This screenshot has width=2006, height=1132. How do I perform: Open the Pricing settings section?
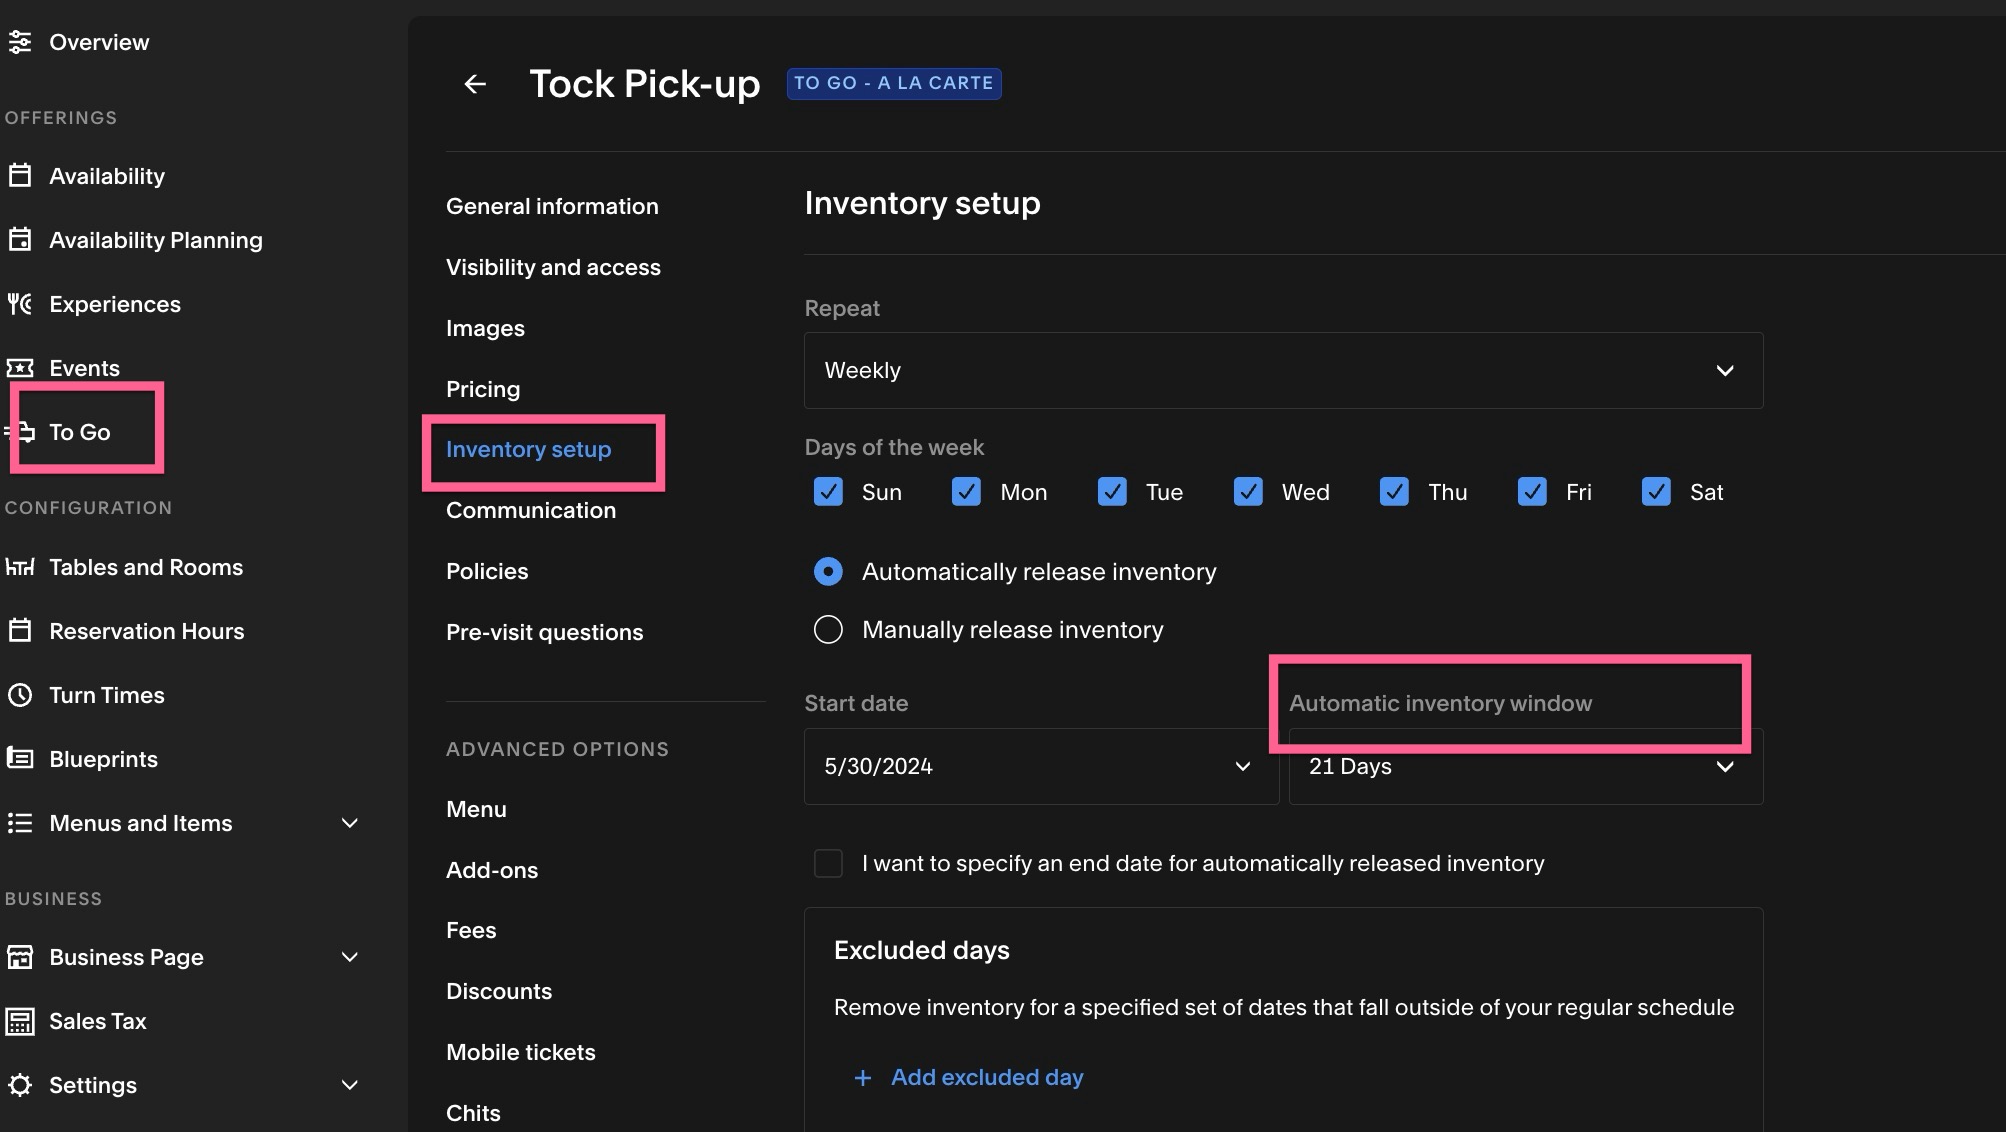(483, 389)
